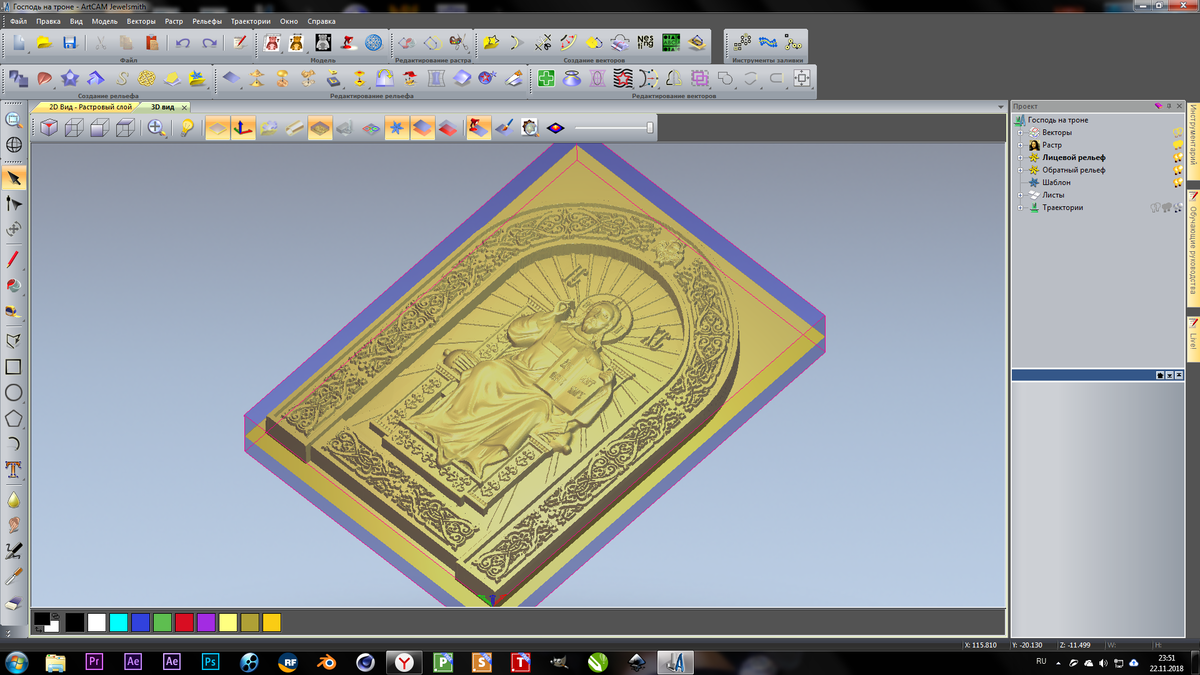Click the XYZ axes origin icon
The width and height of the screenshot is (1200, 675).
pyautogui.click(x=244, y=127)
